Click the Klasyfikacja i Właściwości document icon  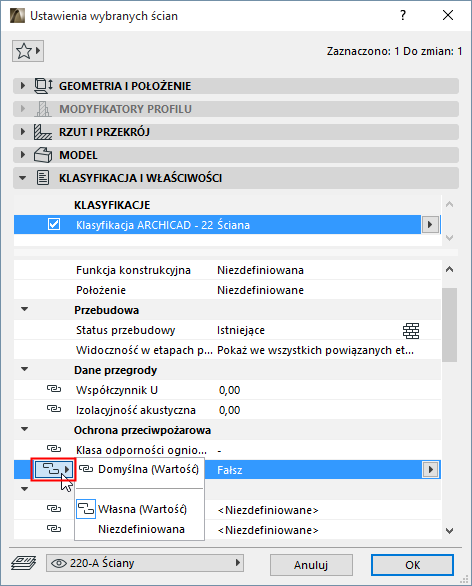[43, 178]
